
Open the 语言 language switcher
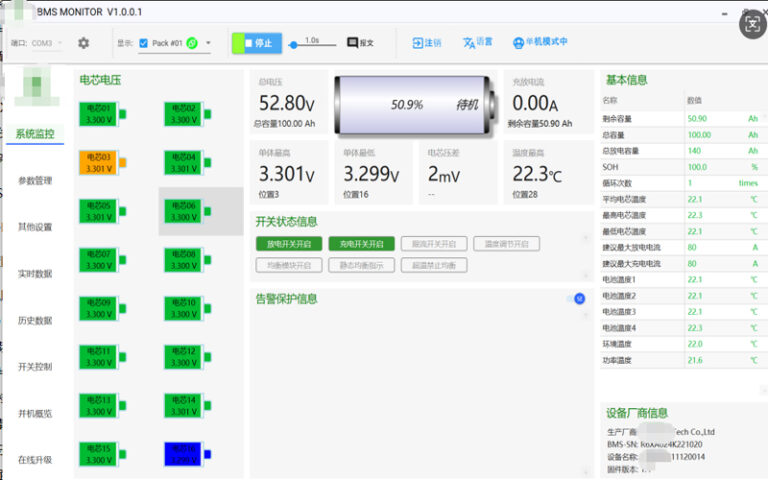click(x=470, y=43)
